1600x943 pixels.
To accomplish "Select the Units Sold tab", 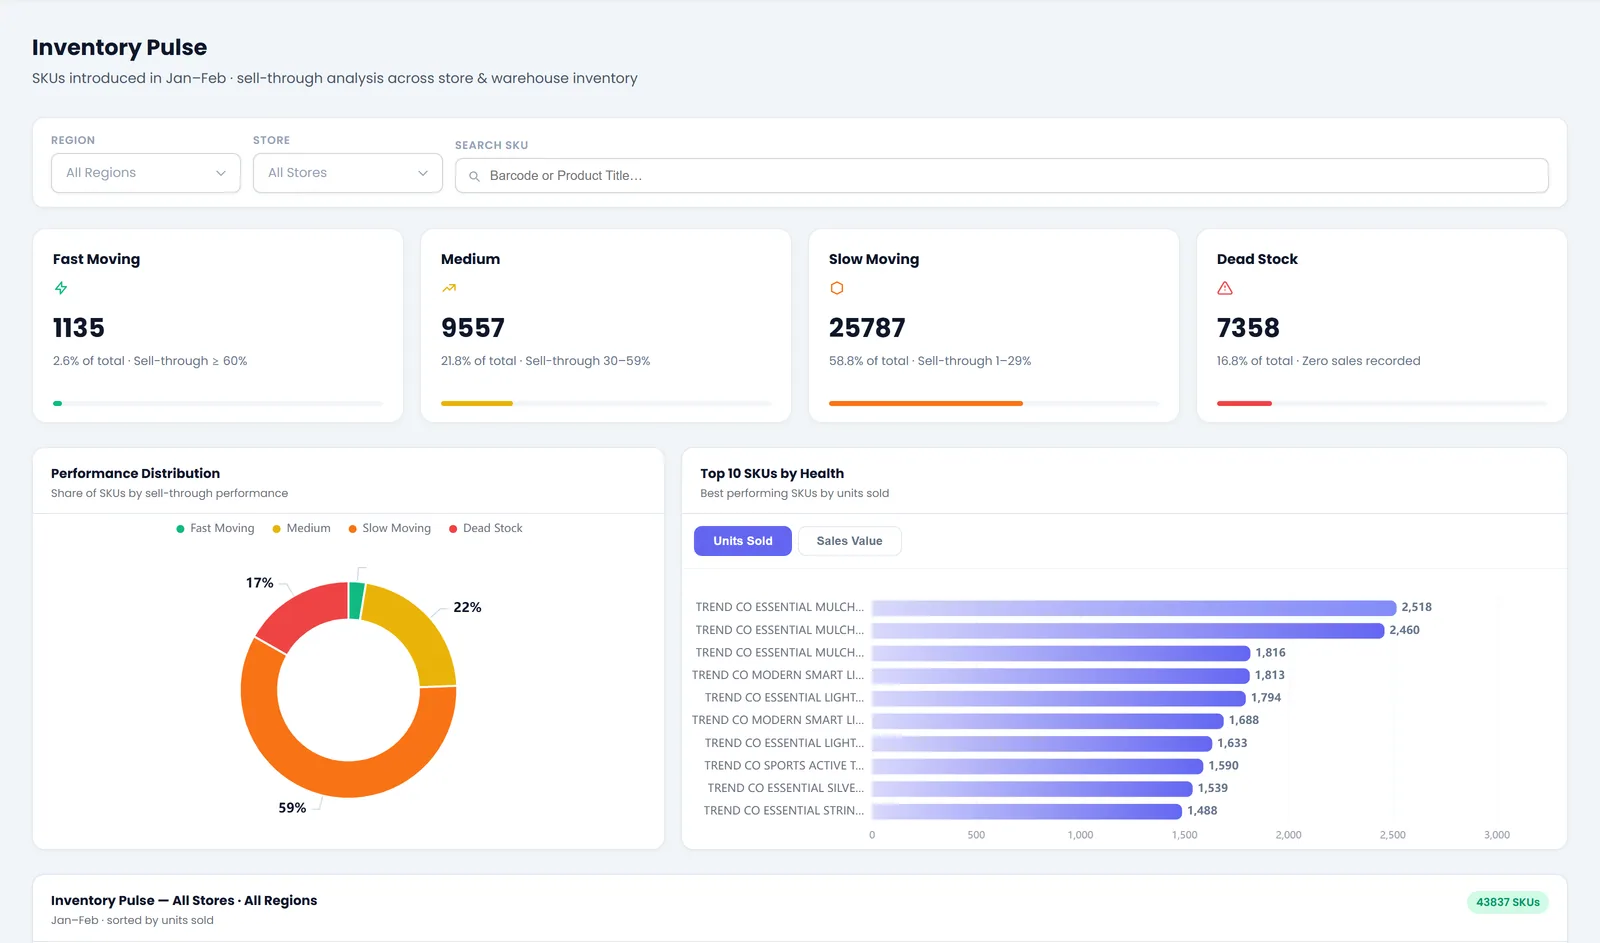I will coord(743,541).
